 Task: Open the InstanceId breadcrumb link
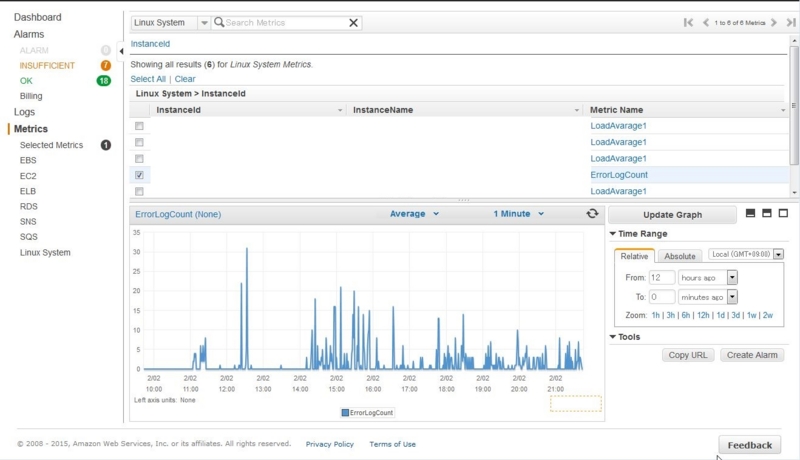[150, 44]
